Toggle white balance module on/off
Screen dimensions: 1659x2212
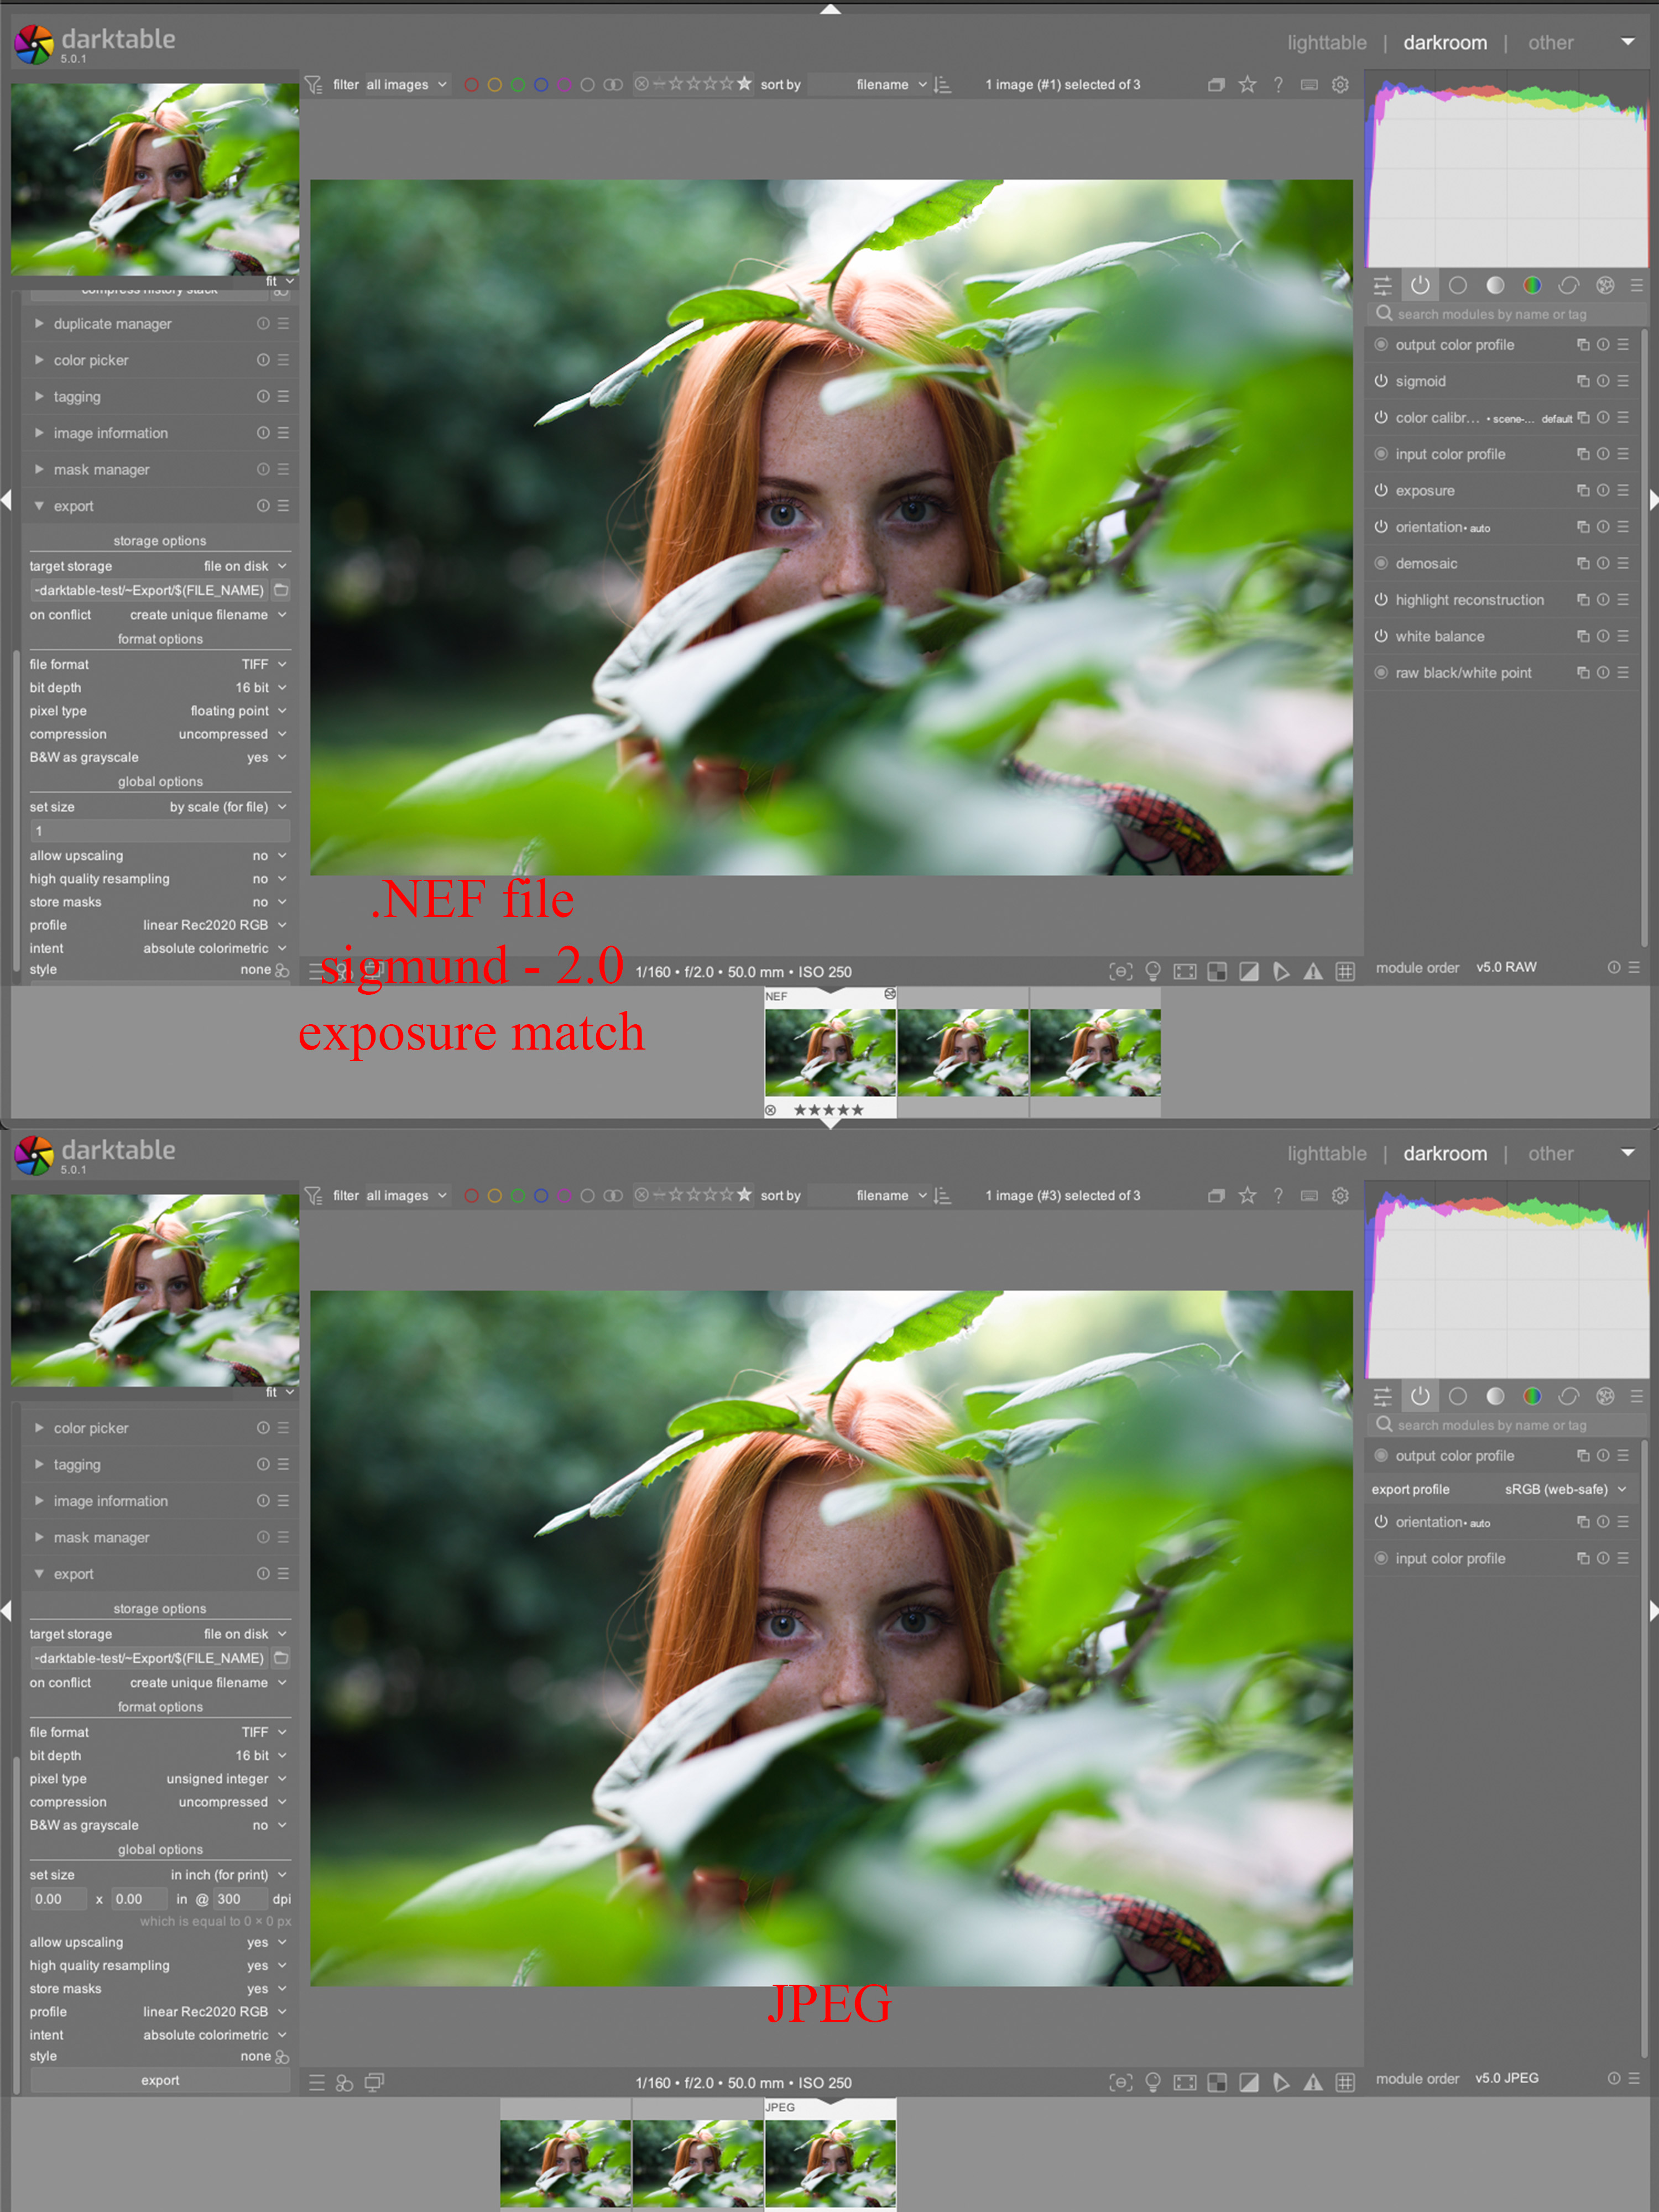[1381, 636]
